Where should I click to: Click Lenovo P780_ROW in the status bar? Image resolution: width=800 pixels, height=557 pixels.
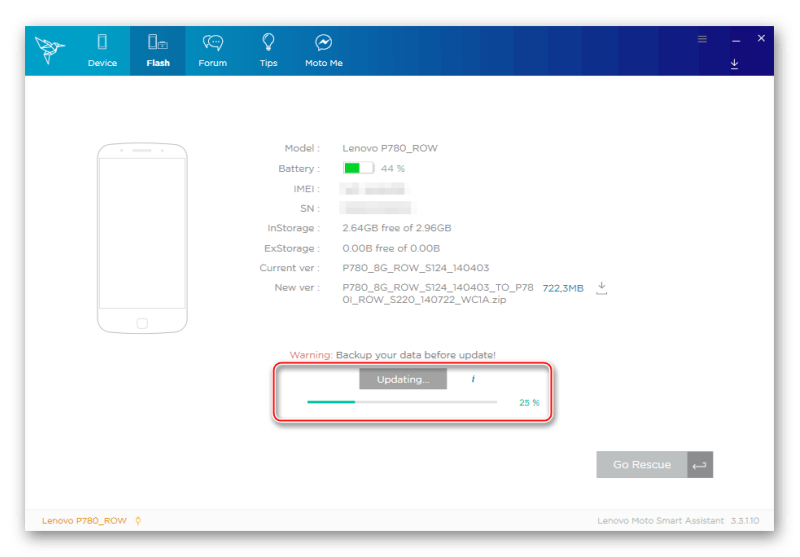click(x=84, y=521)
